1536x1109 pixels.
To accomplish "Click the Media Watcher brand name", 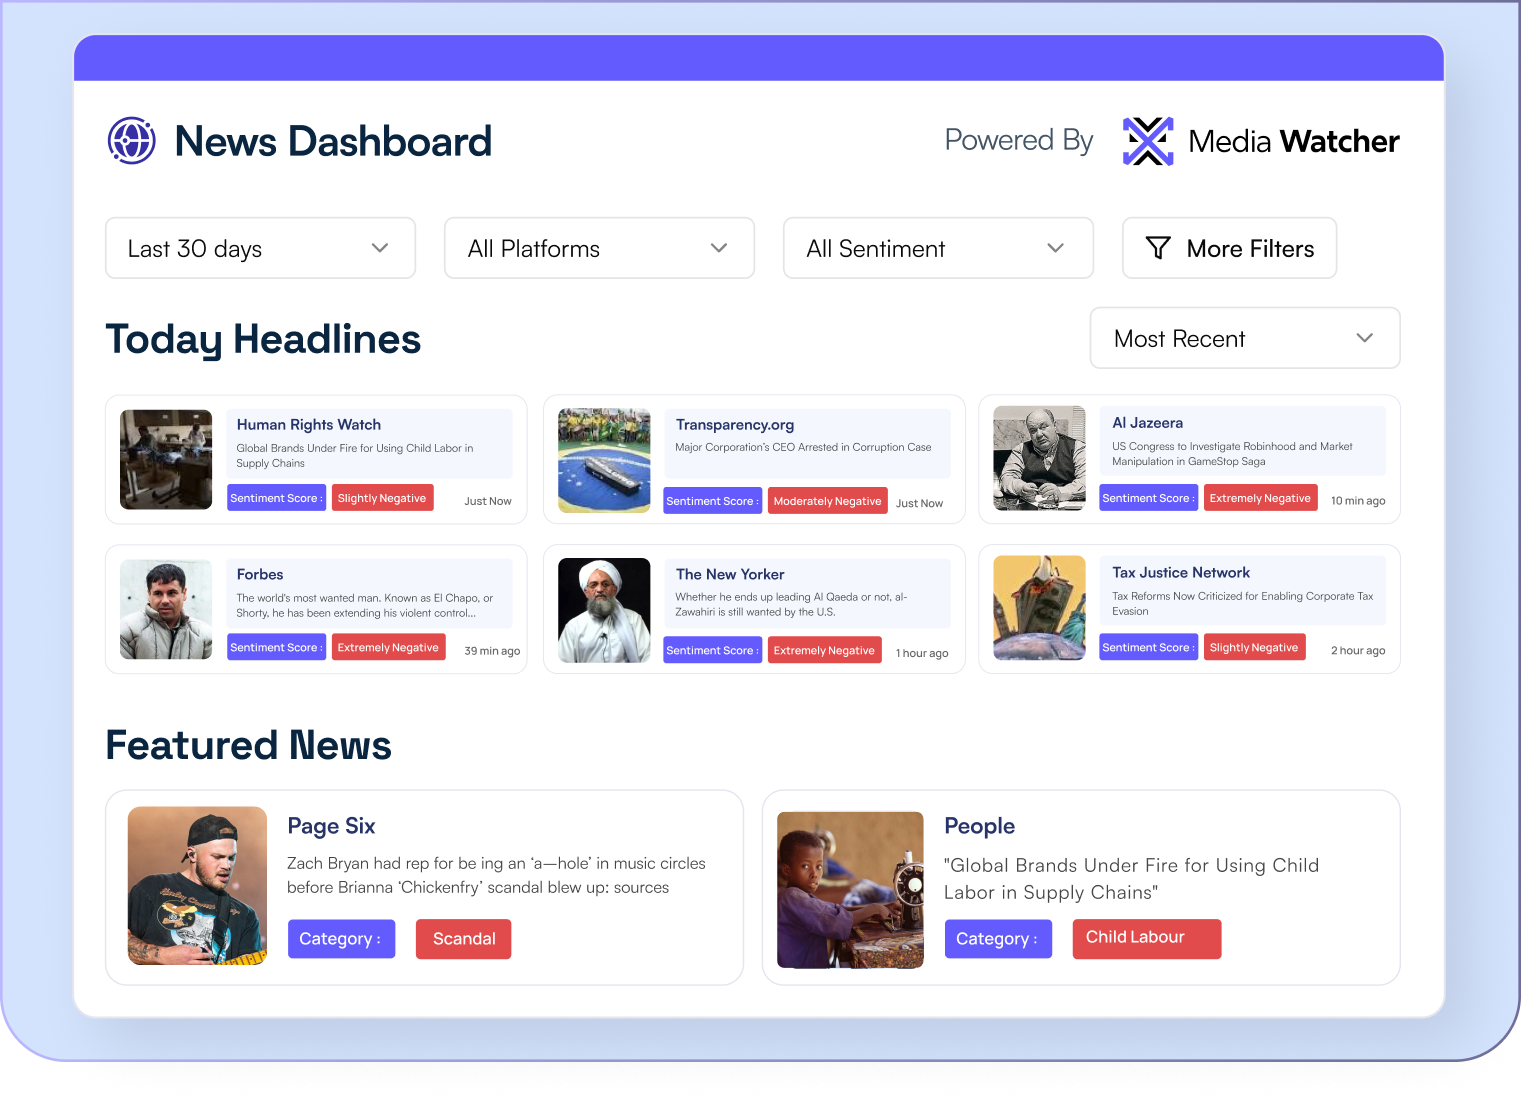I will point(1294,141).
